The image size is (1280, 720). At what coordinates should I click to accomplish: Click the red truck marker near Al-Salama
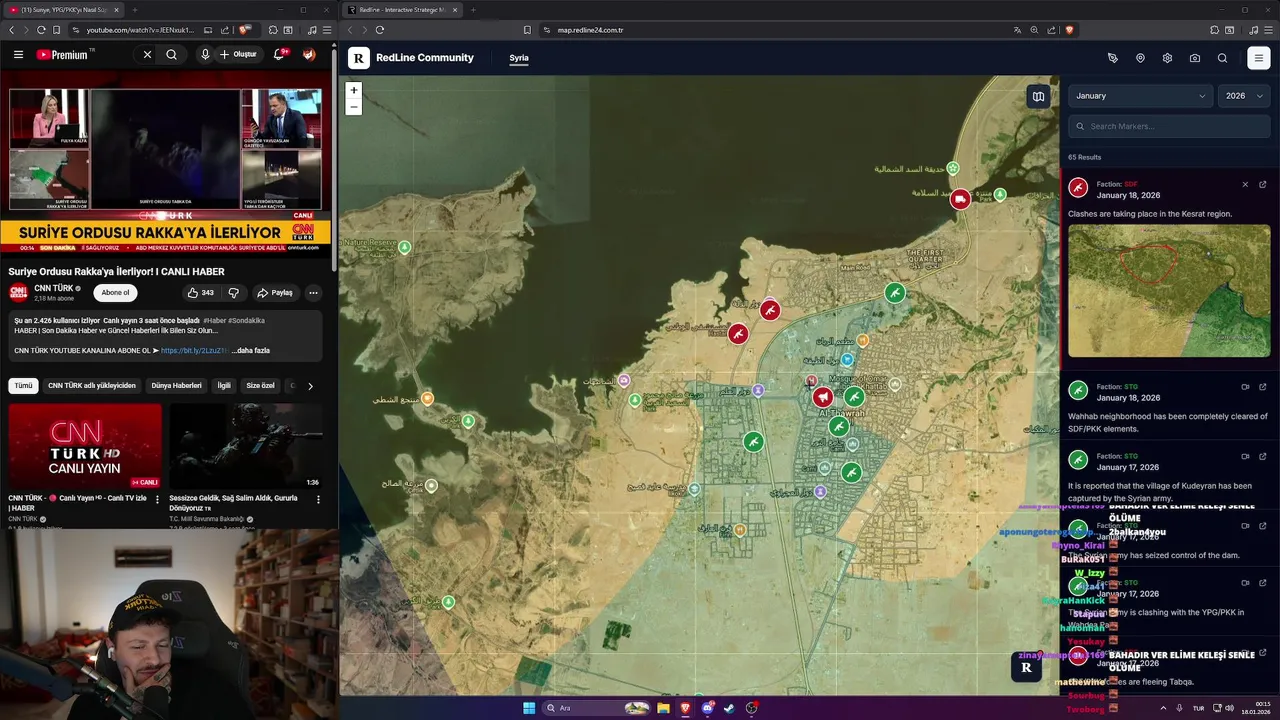coord(960,199)
